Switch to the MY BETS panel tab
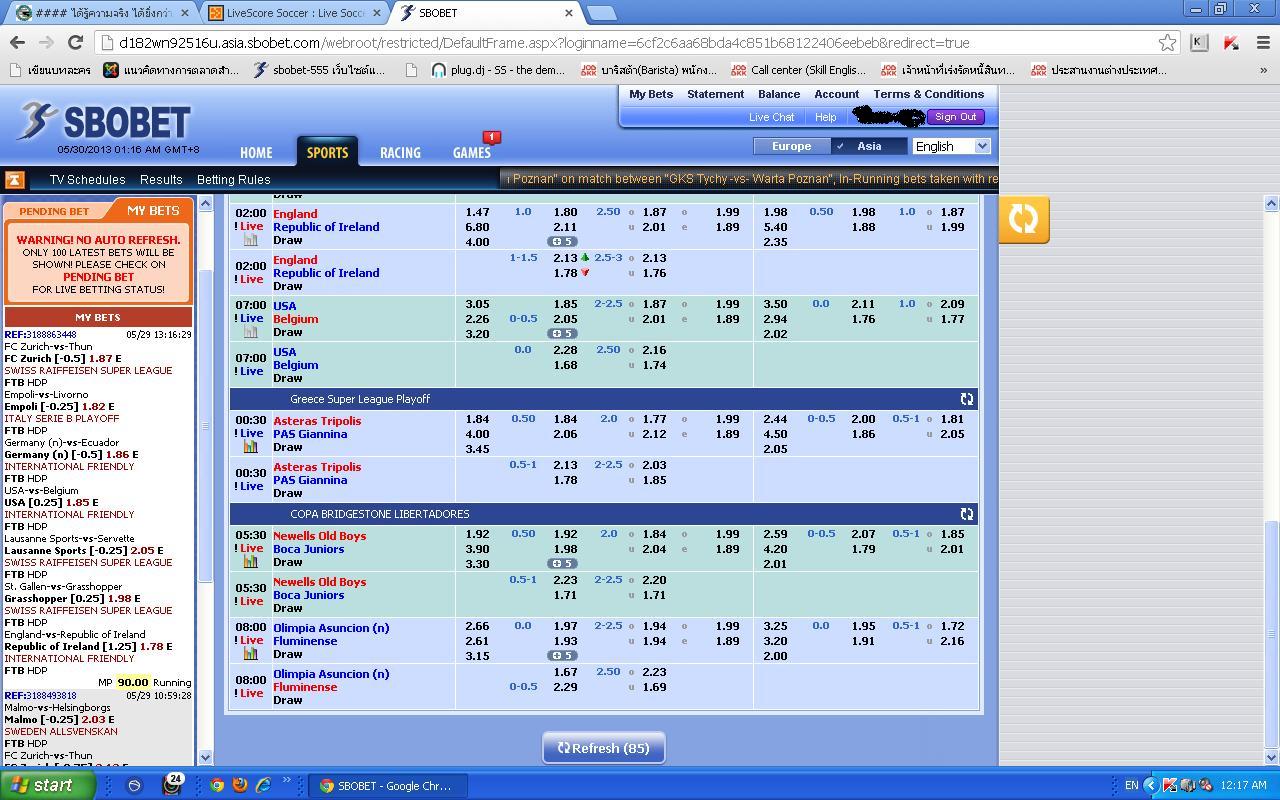1280x800 pixels. coord(153,210)
